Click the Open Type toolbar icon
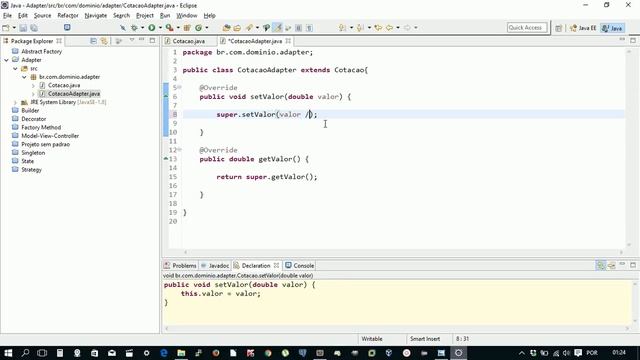The width and height of the screenshot is (640, 360). click(x=227, y=28)
